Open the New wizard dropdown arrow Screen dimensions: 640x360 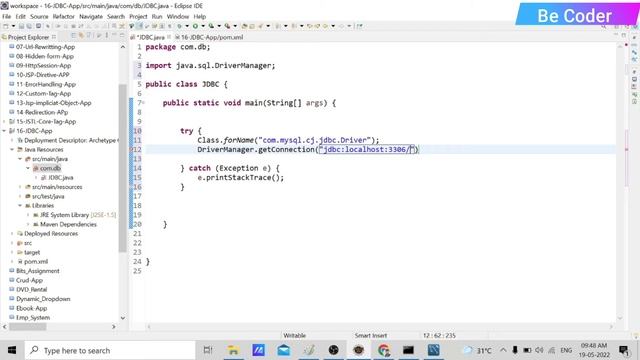[x=13, y=26]
